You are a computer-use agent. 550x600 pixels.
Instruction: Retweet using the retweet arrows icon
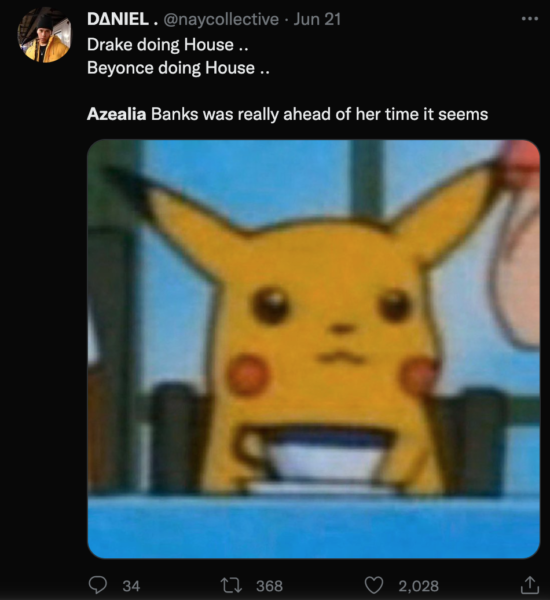coord(232,585)
